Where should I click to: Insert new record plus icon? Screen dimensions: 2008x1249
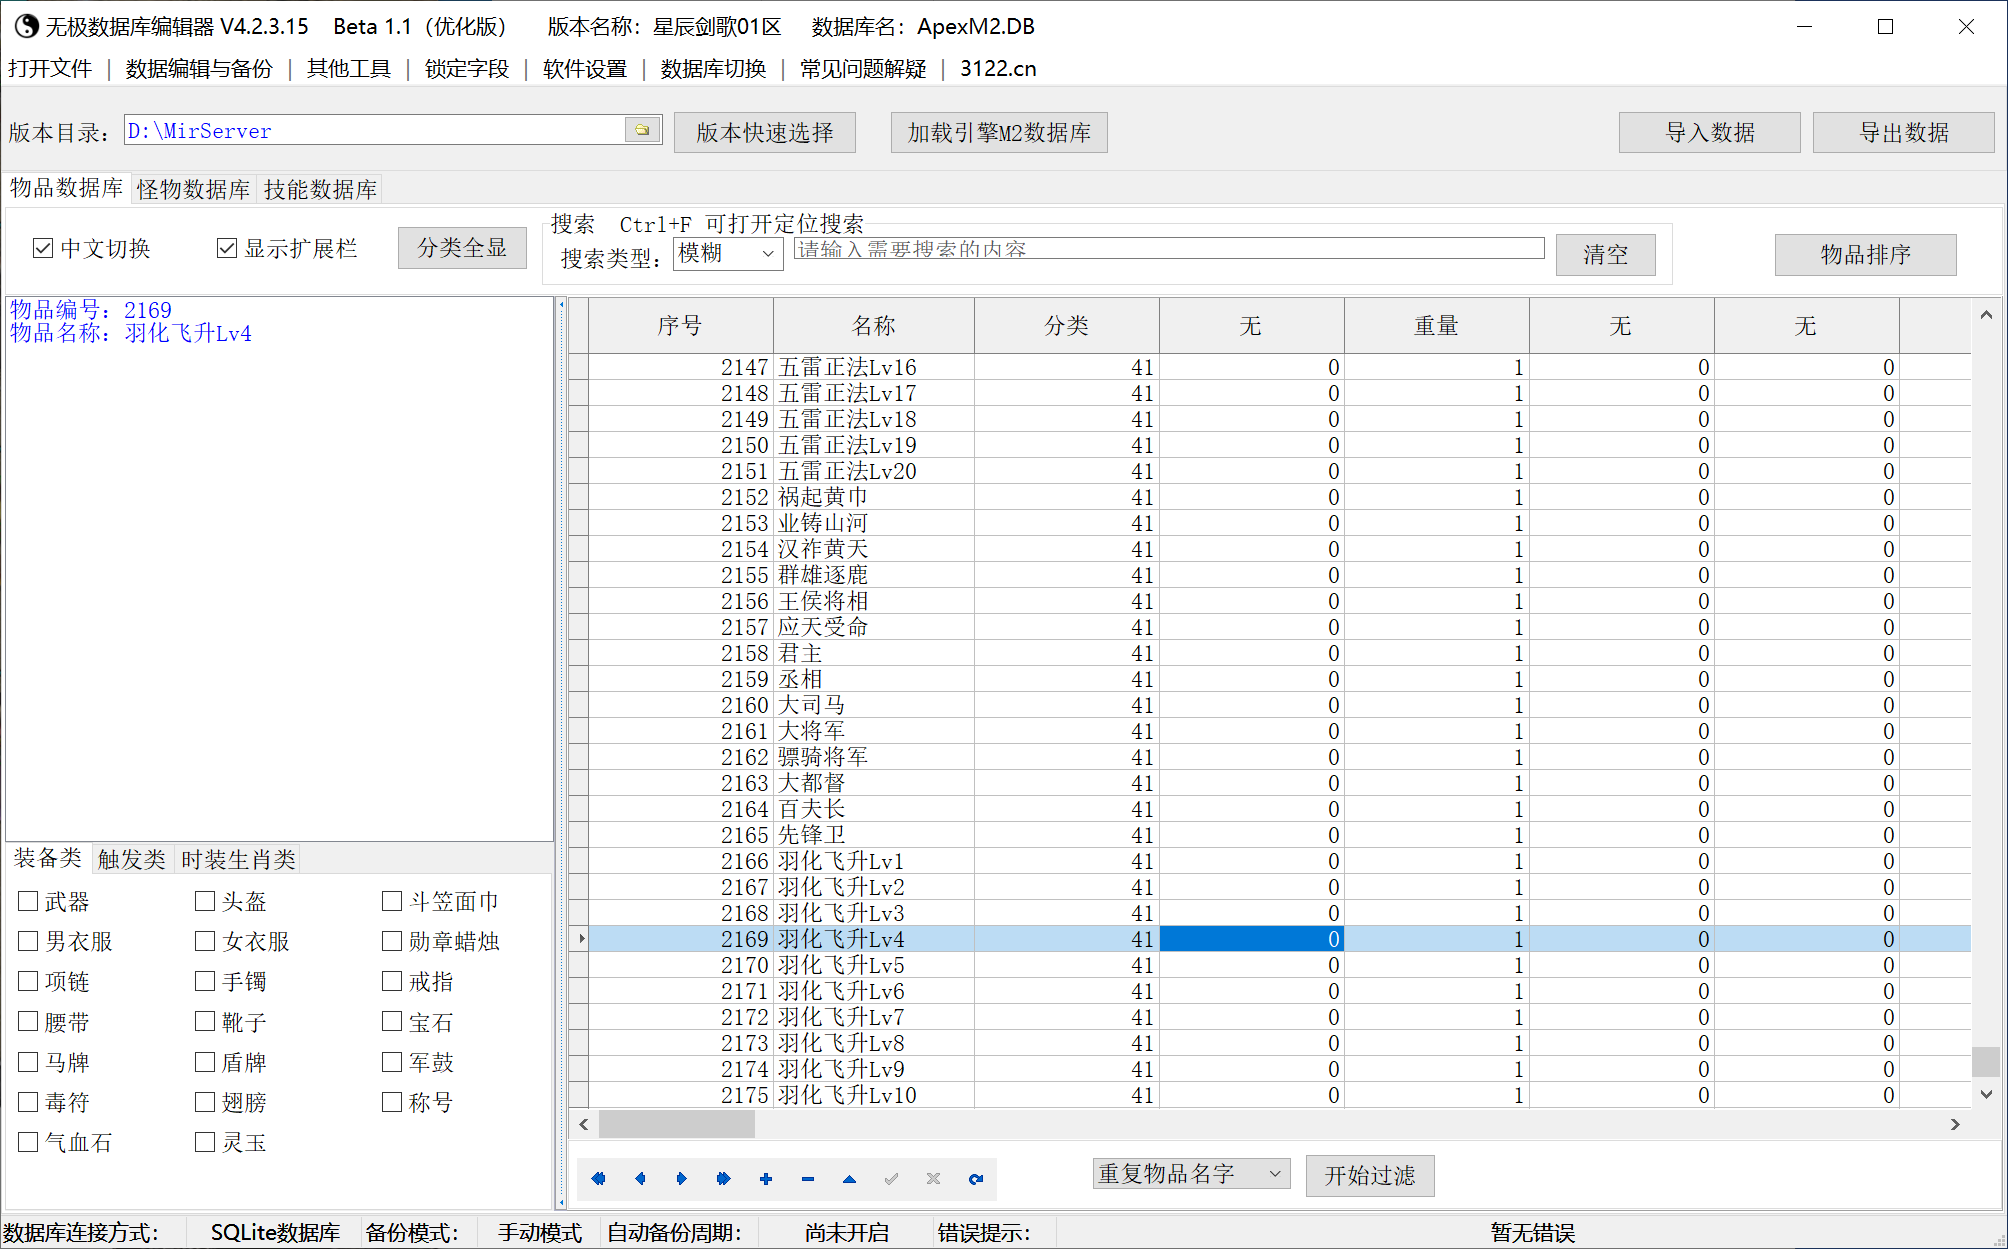click(x=766, y=1179)
